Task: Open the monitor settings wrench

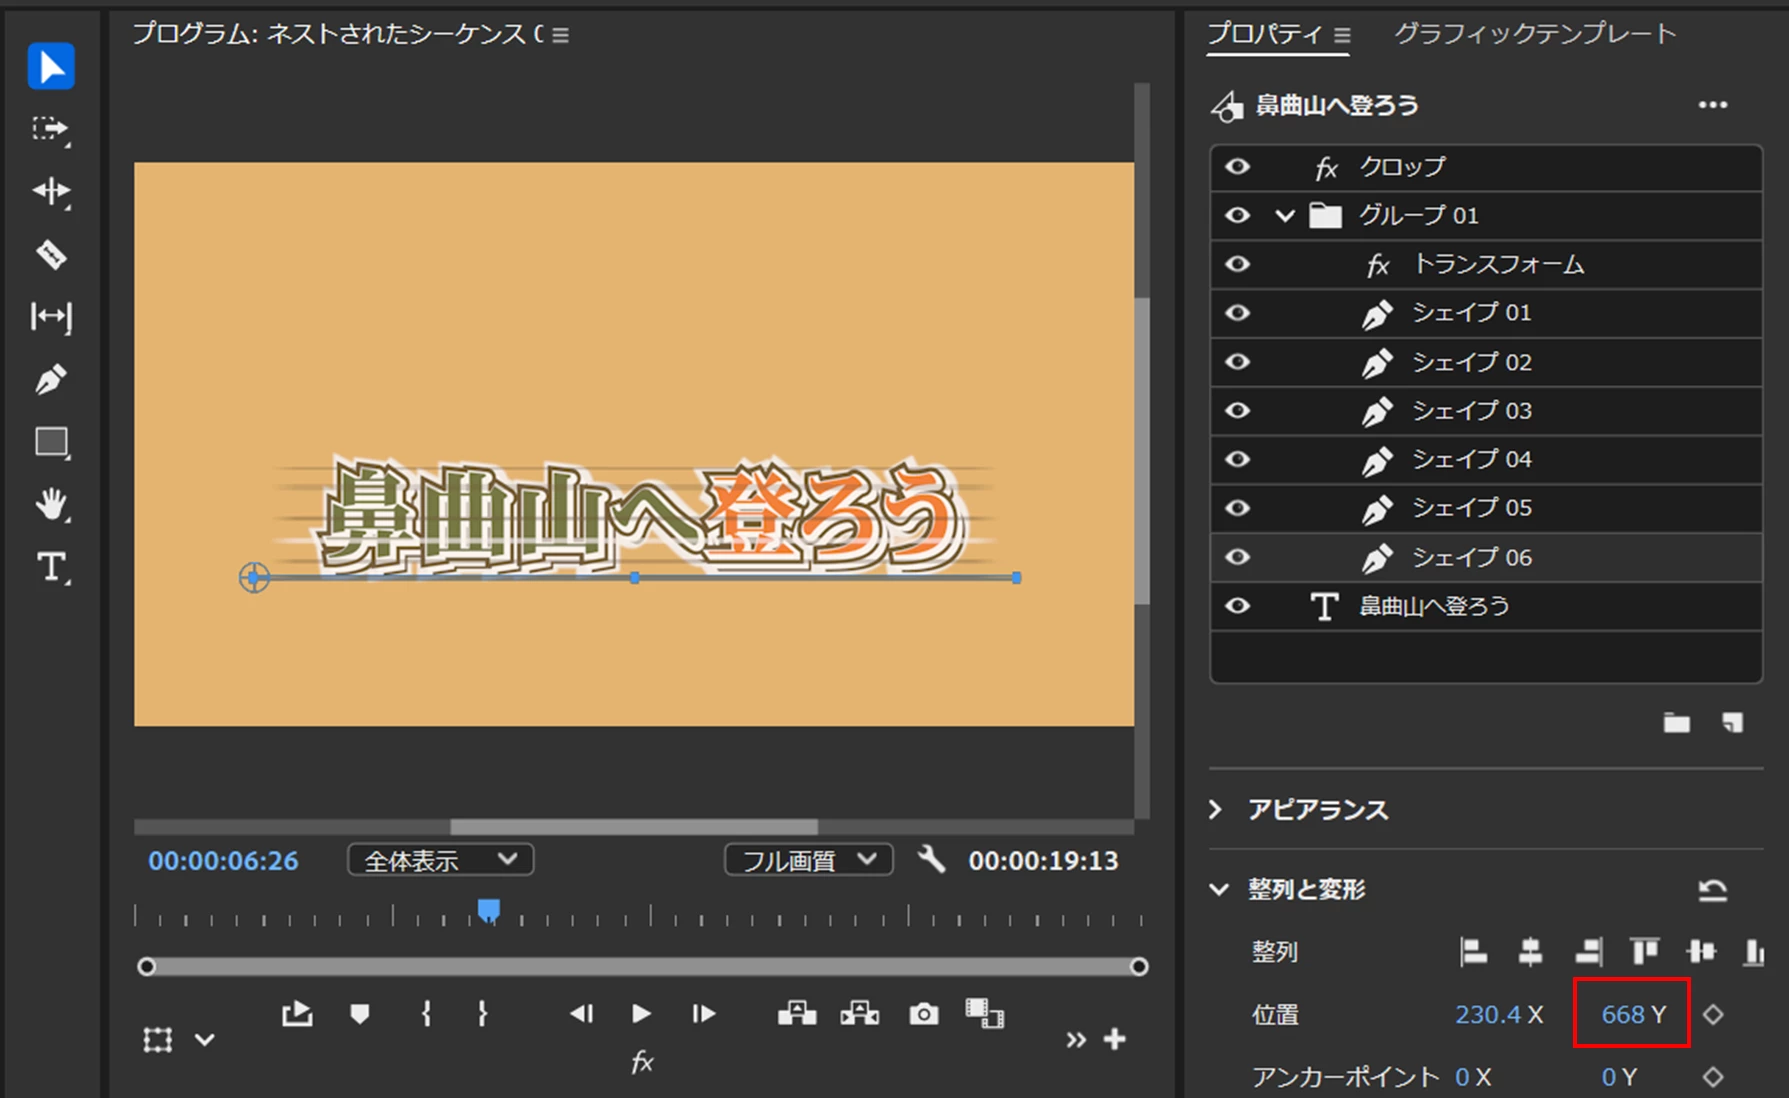Action: (x=931, y=859)
